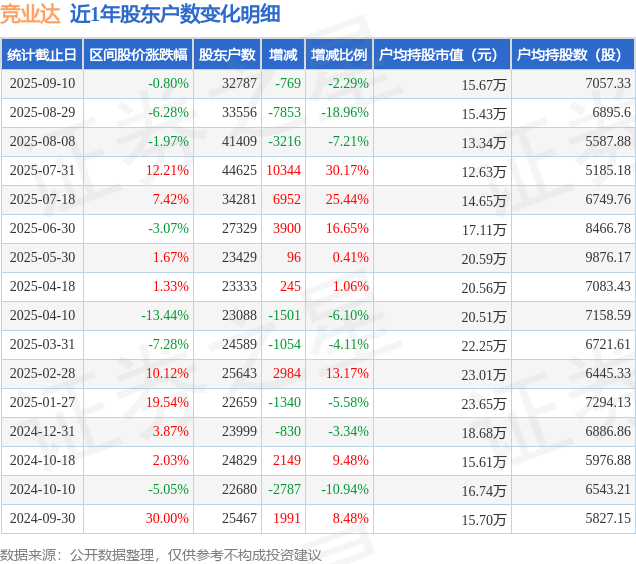Click change value 6952
This screenshot has width=636, height=564.
287,199
